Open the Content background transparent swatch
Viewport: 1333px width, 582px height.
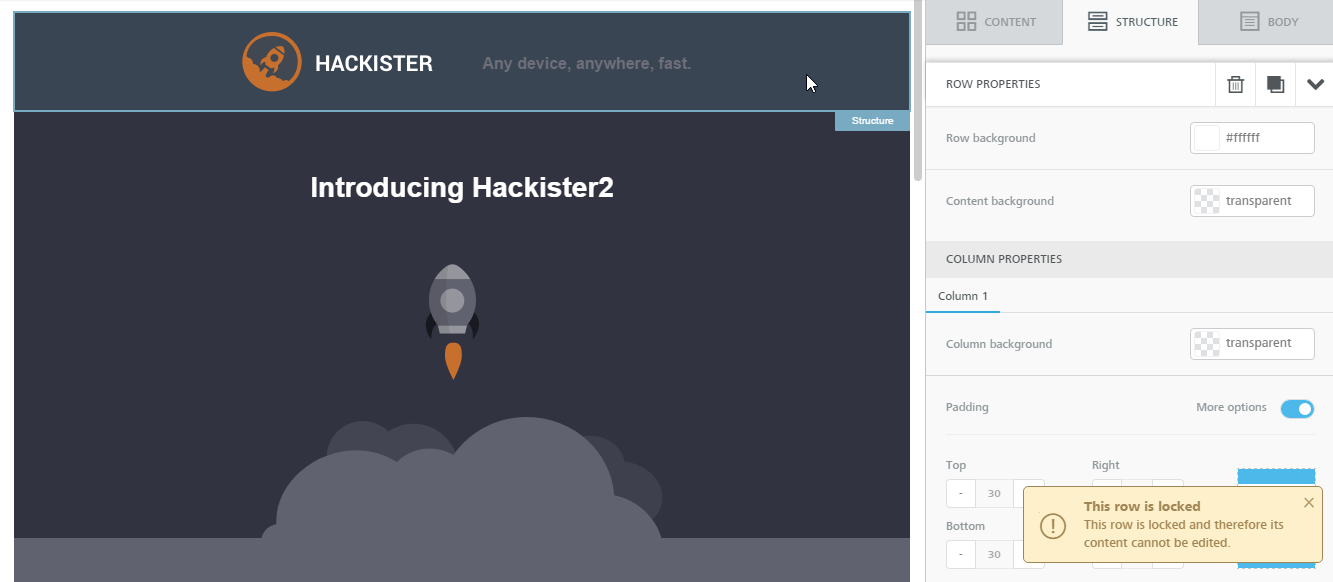[1207, 201]
